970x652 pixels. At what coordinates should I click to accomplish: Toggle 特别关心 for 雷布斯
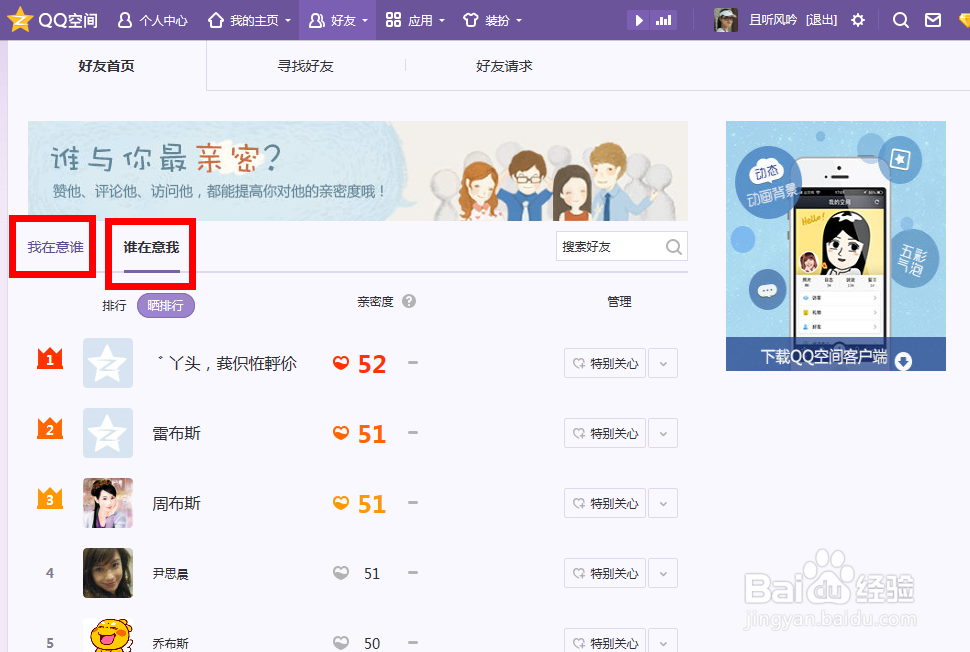604,433
